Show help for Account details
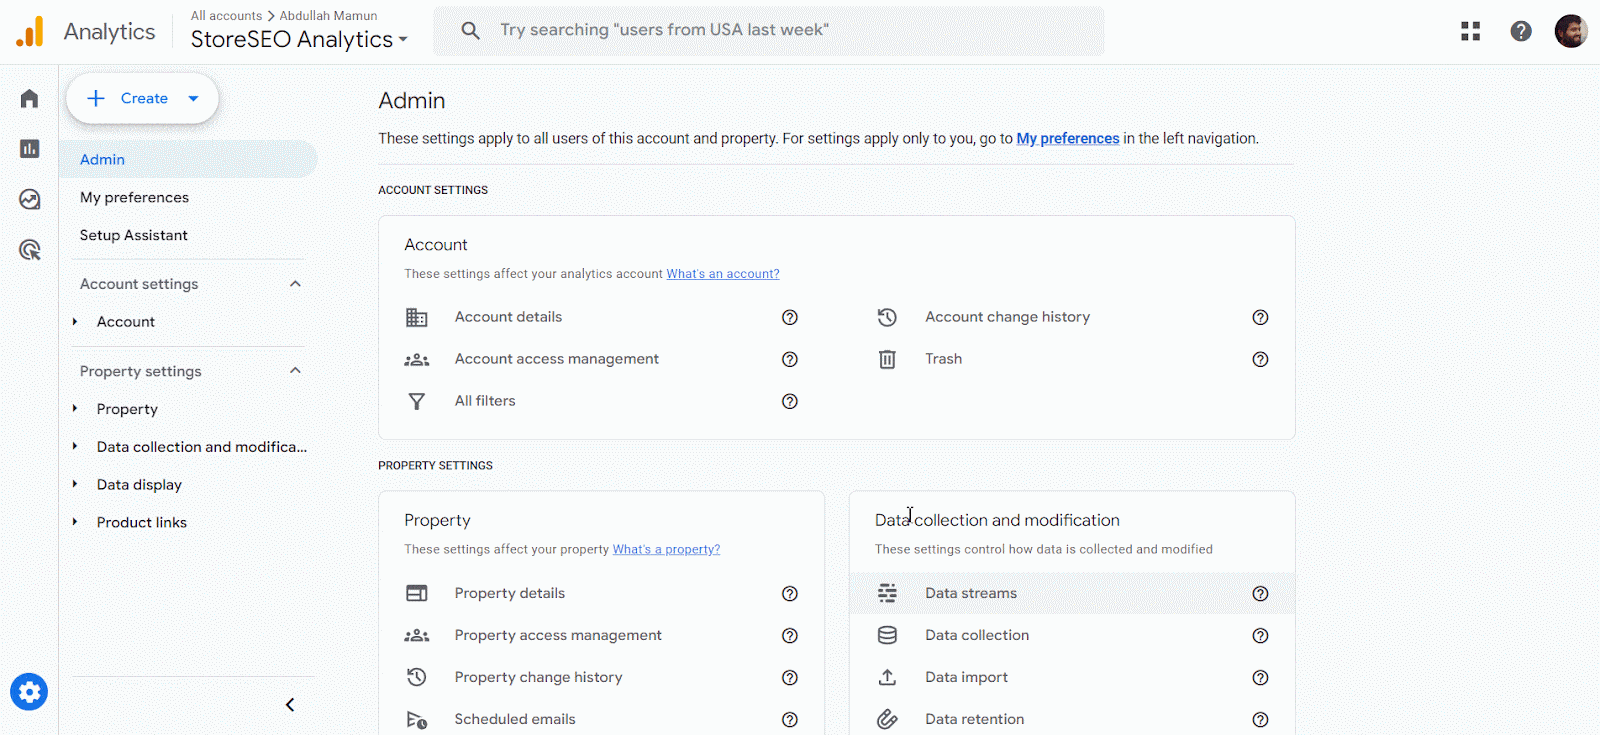Image resolution: width=1600 pixels, height=735 pixels. click(790, 317)
